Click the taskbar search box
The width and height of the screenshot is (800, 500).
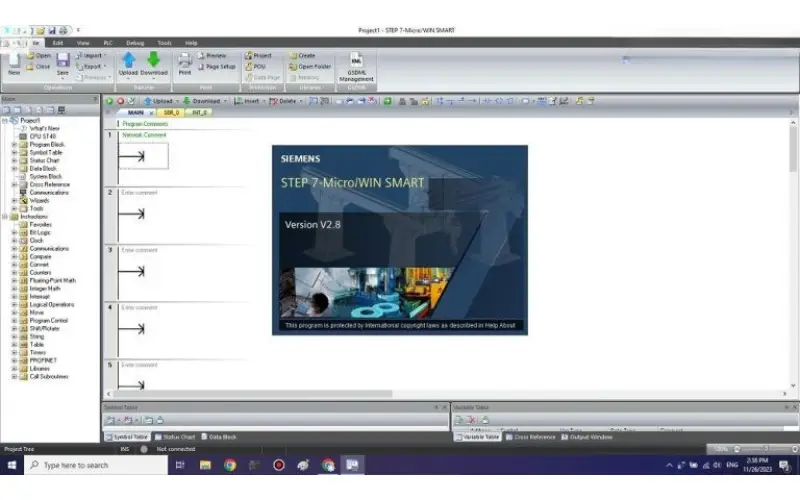coord(96,465)
